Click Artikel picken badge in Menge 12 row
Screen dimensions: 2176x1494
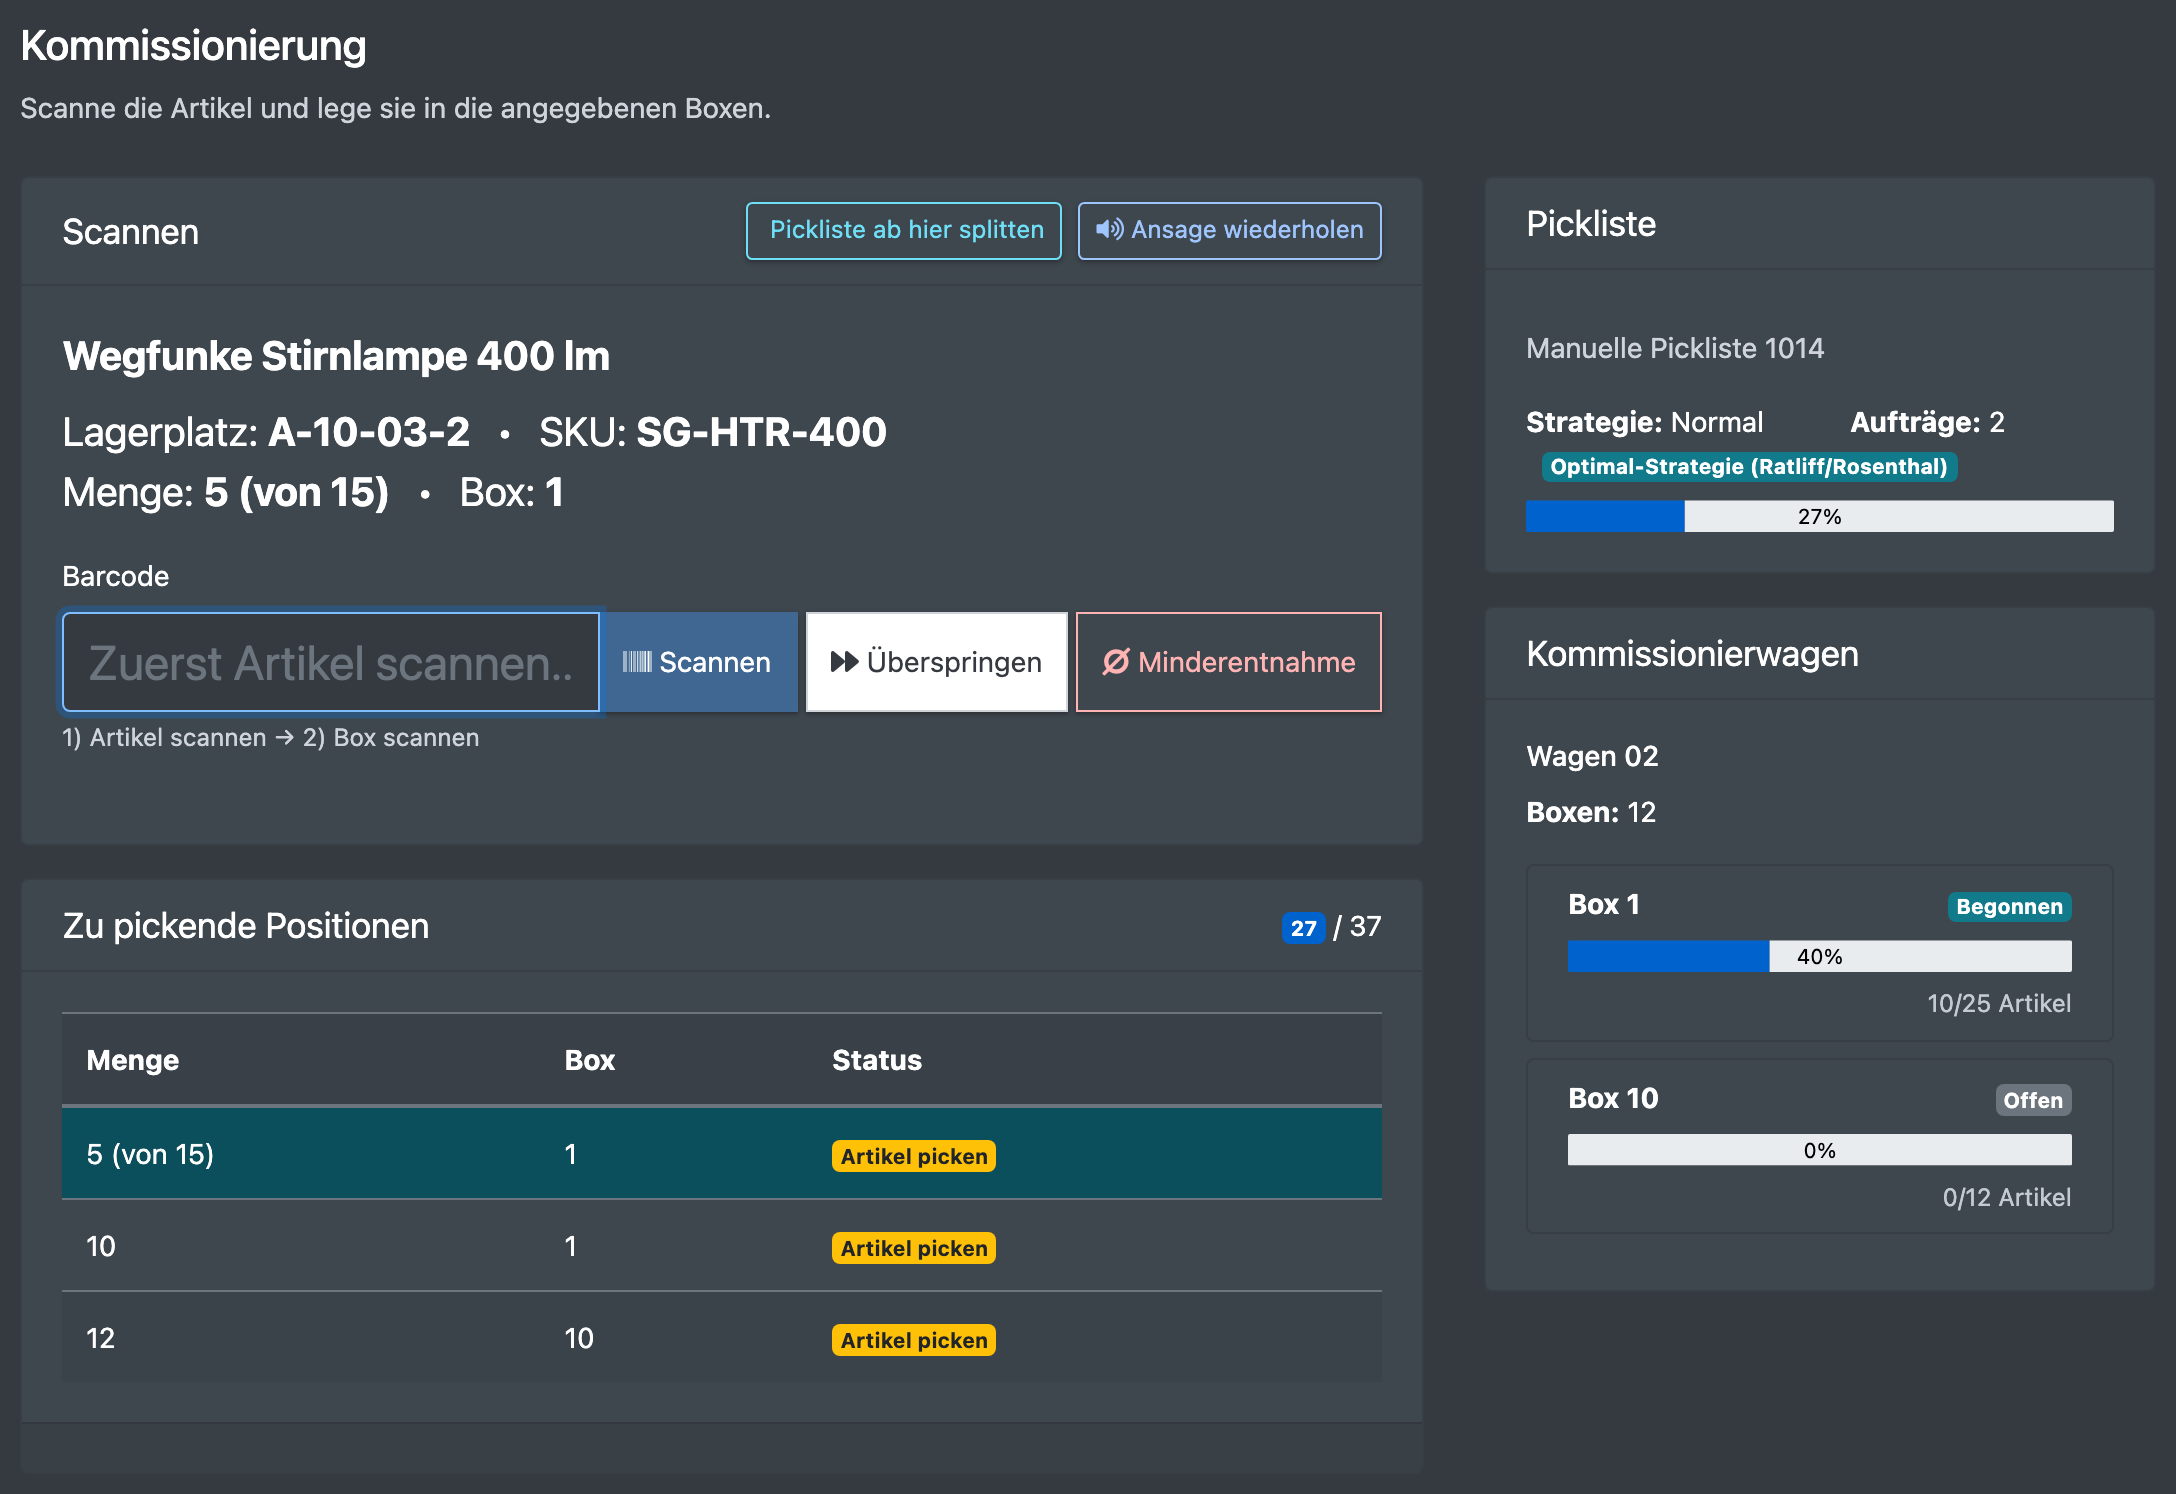(914, 1340)
